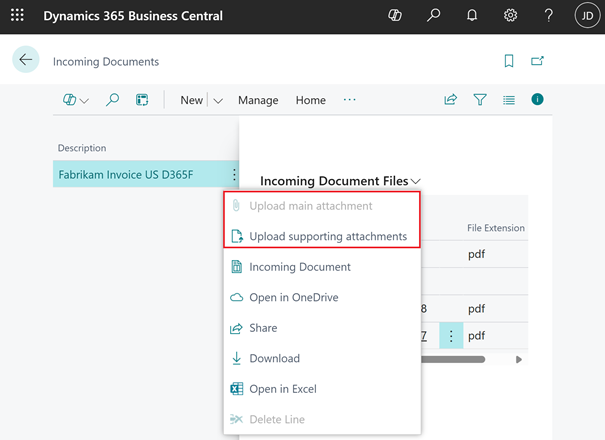Click the Copilot icon in the action bar
Viewport: 605px width, 440px height.
[x=69, y=100]
